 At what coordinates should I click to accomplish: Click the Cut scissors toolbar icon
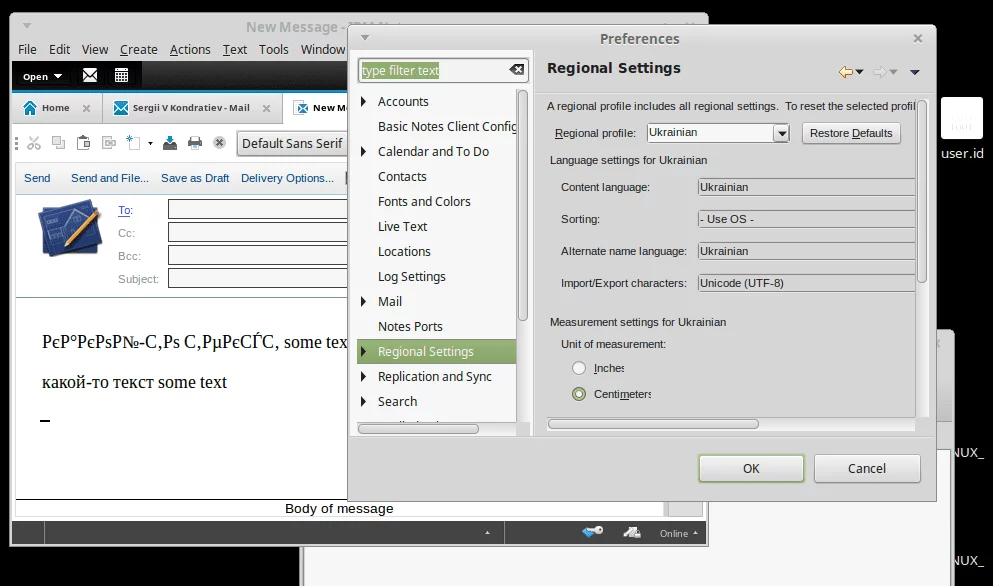tap(34, 143)
